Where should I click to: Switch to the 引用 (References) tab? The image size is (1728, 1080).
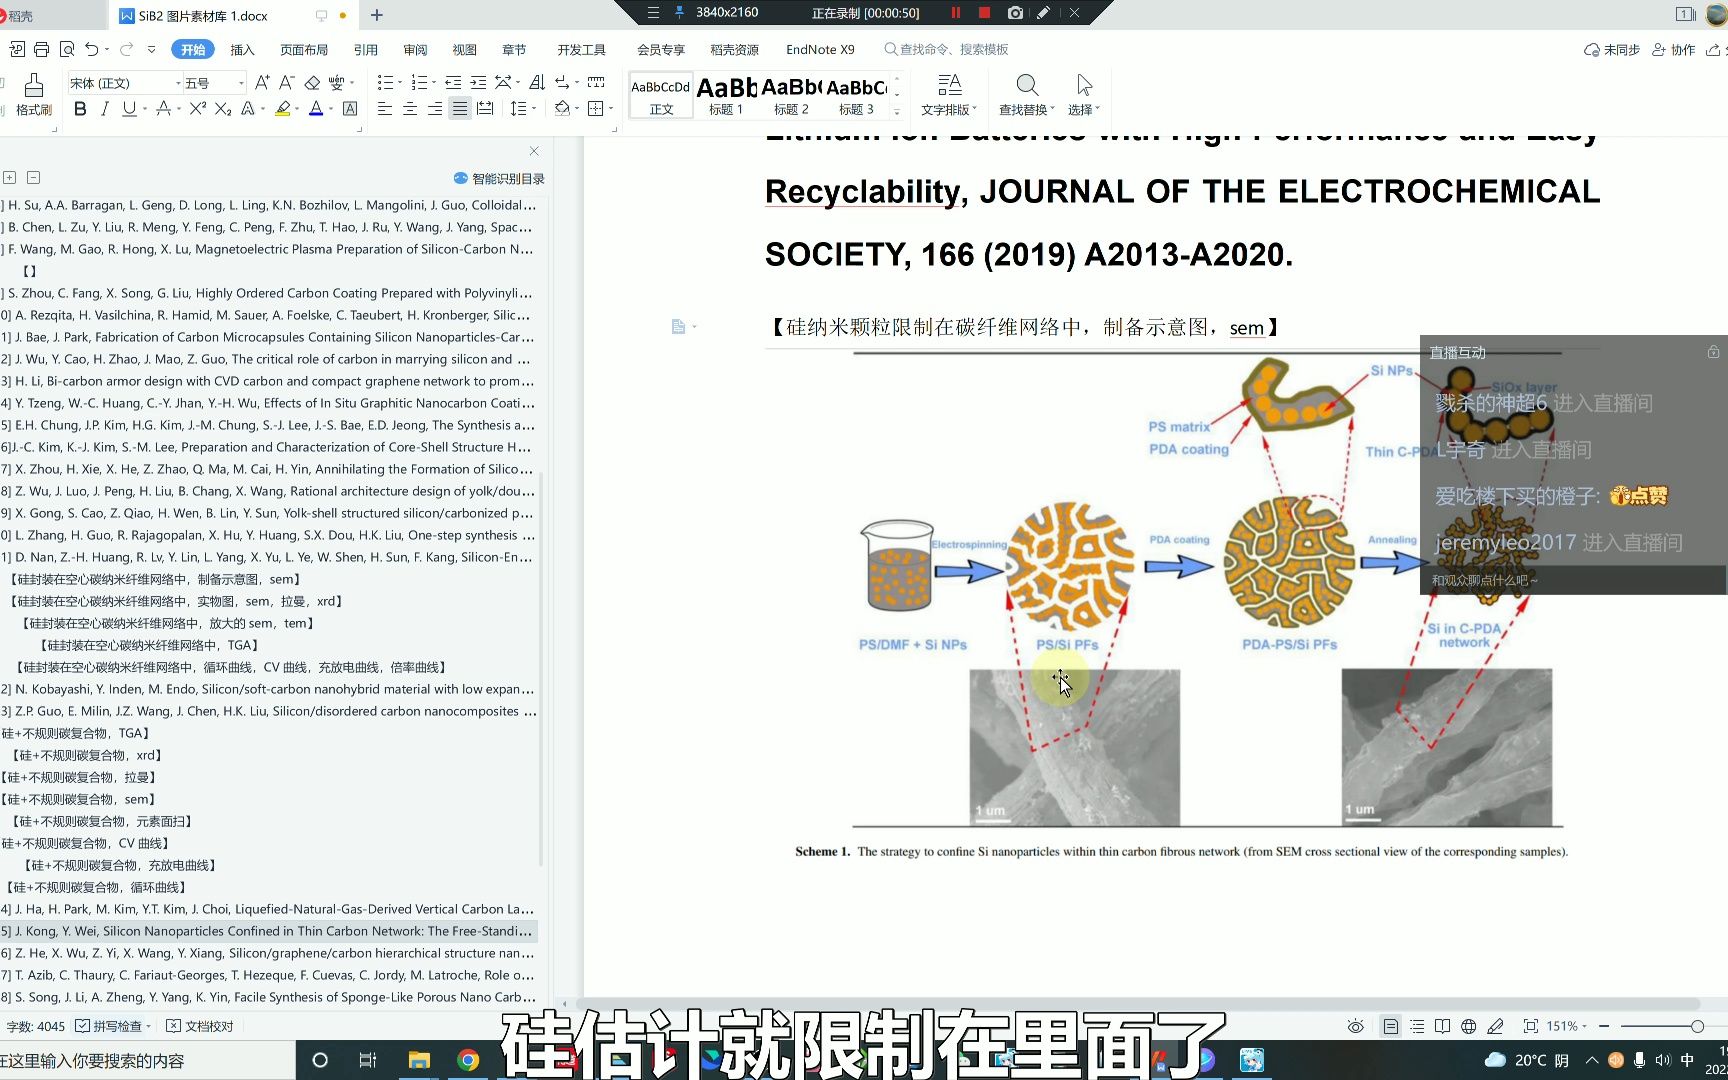coord(366,49)
